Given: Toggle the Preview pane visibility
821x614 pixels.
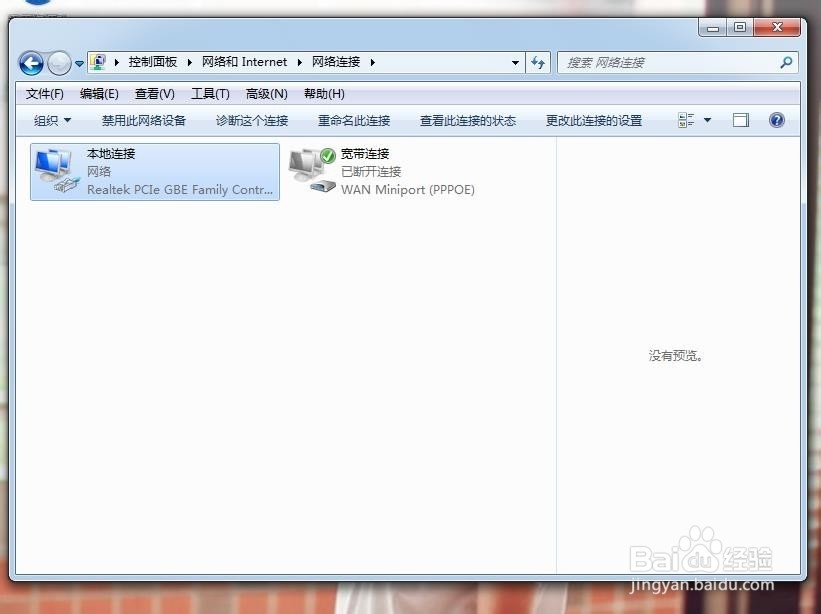Looking at the screenshot, I should (x=741, y=120).
